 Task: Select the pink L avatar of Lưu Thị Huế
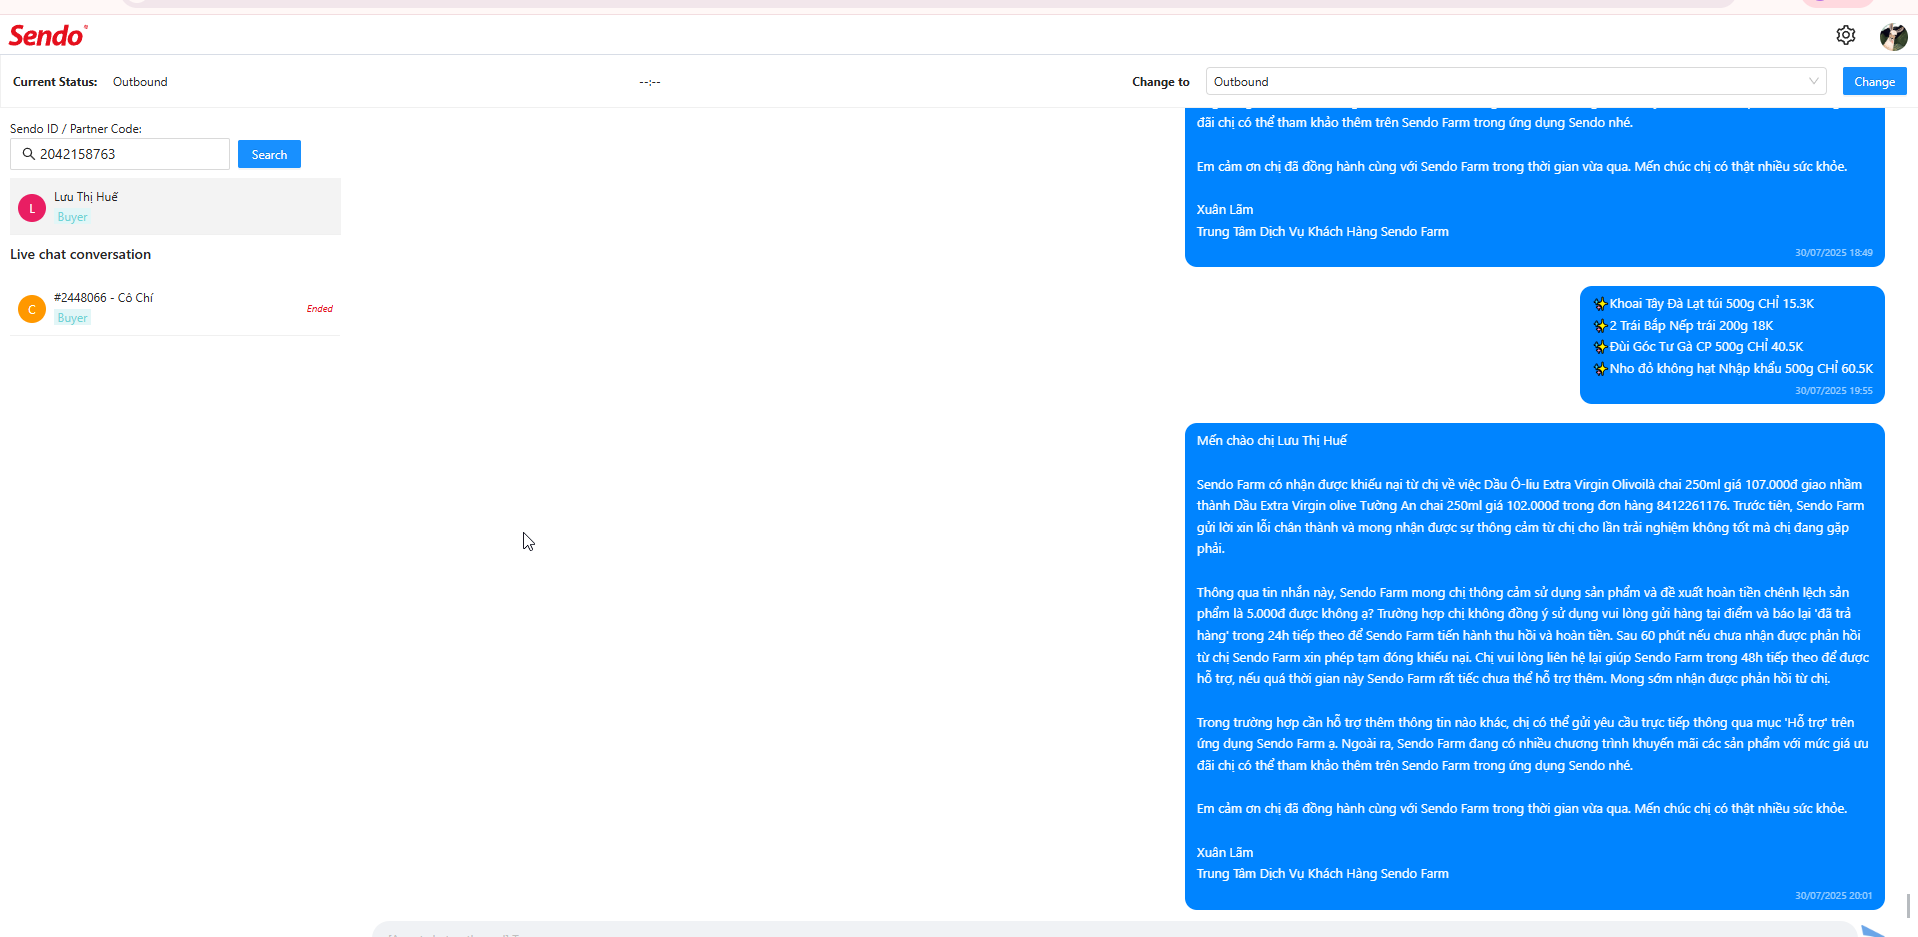pyautogui.click(x=32, y=208)
